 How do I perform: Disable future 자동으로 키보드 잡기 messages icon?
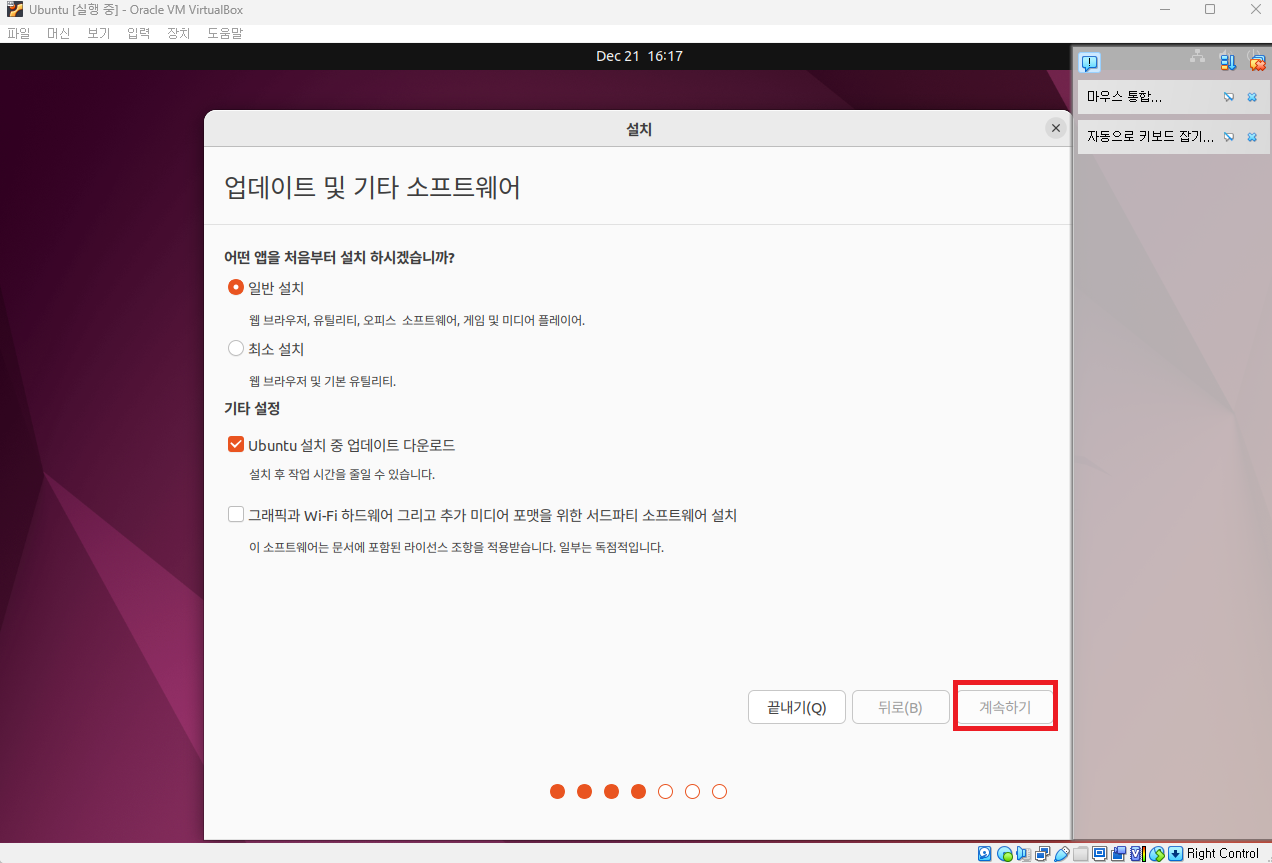point(1229,136)
